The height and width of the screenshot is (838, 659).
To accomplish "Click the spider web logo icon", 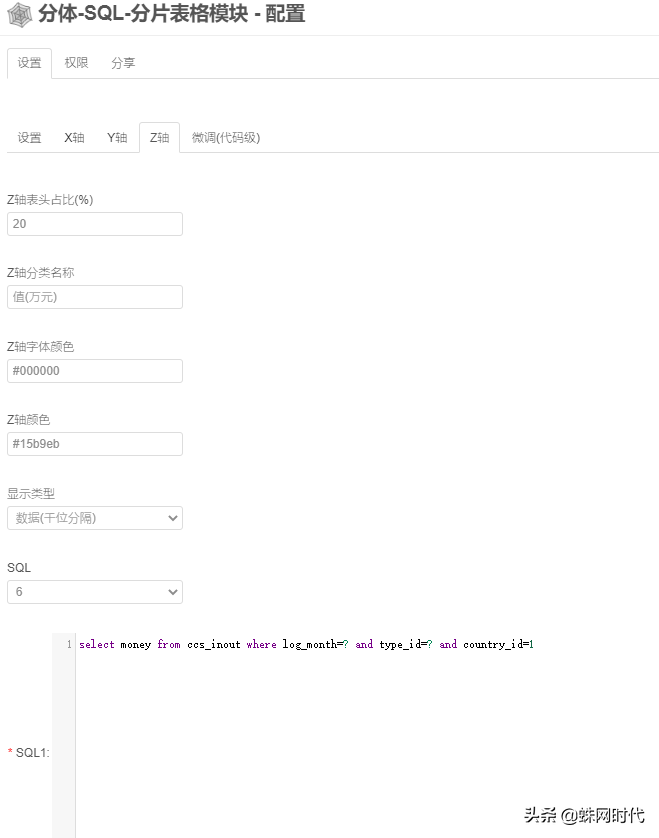I will 20,15.
